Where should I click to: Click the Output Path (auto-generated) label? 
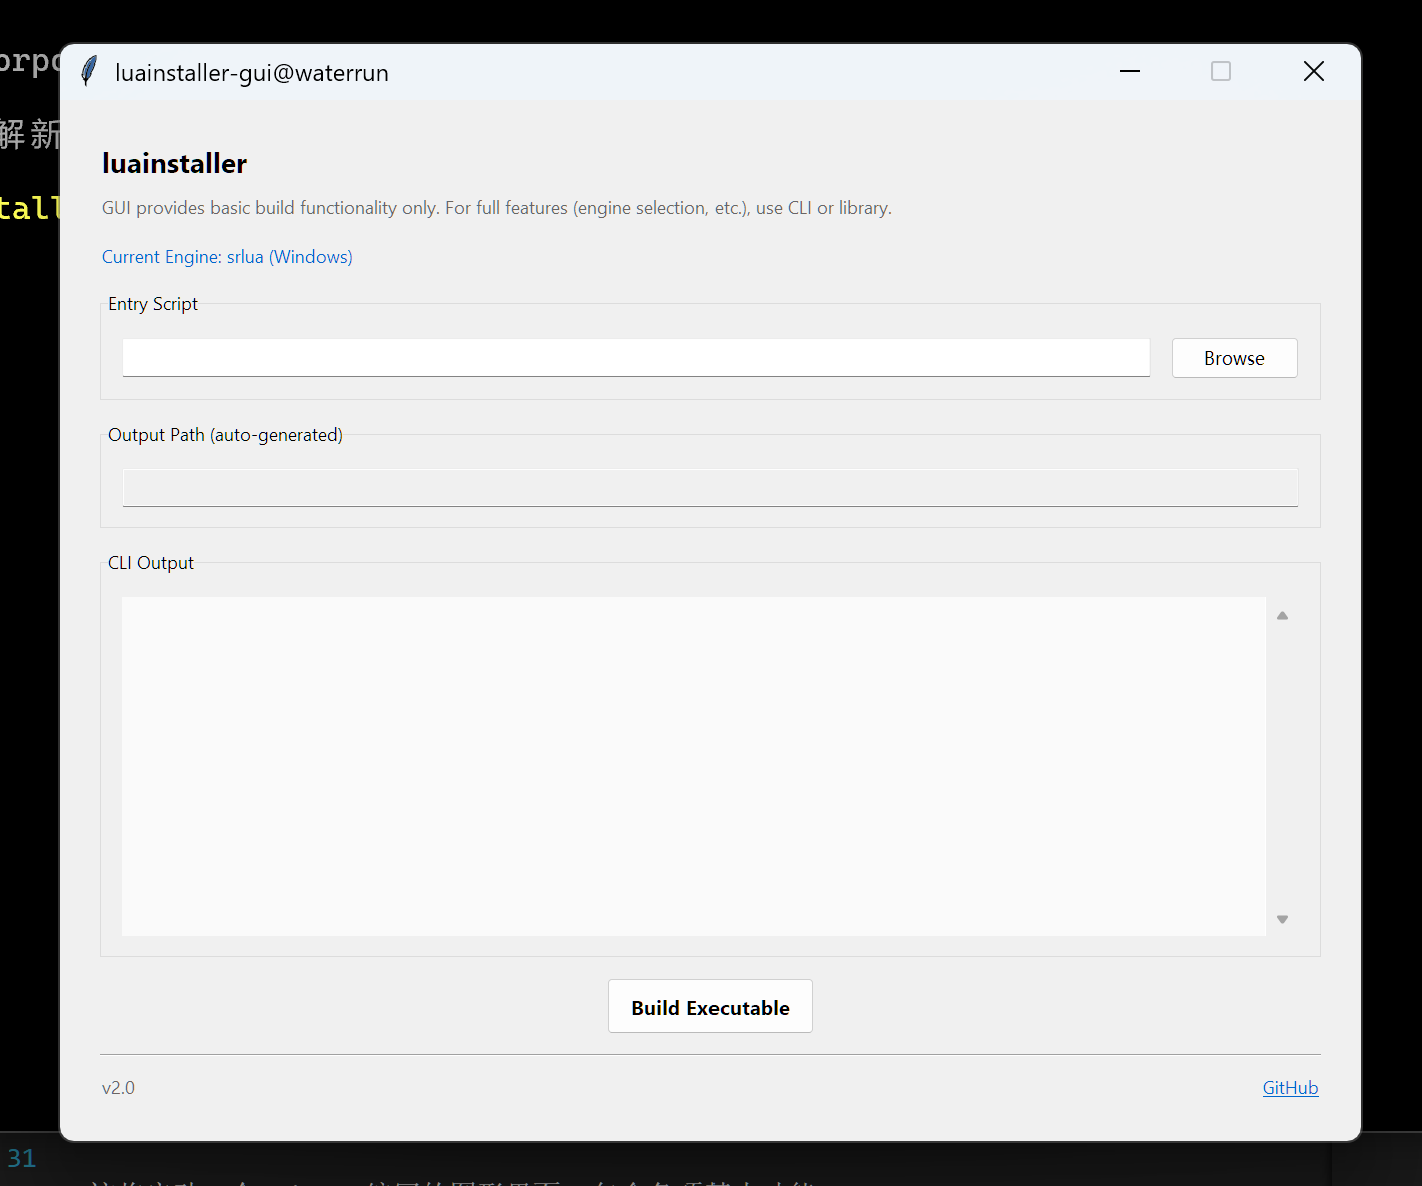(225, 435)
